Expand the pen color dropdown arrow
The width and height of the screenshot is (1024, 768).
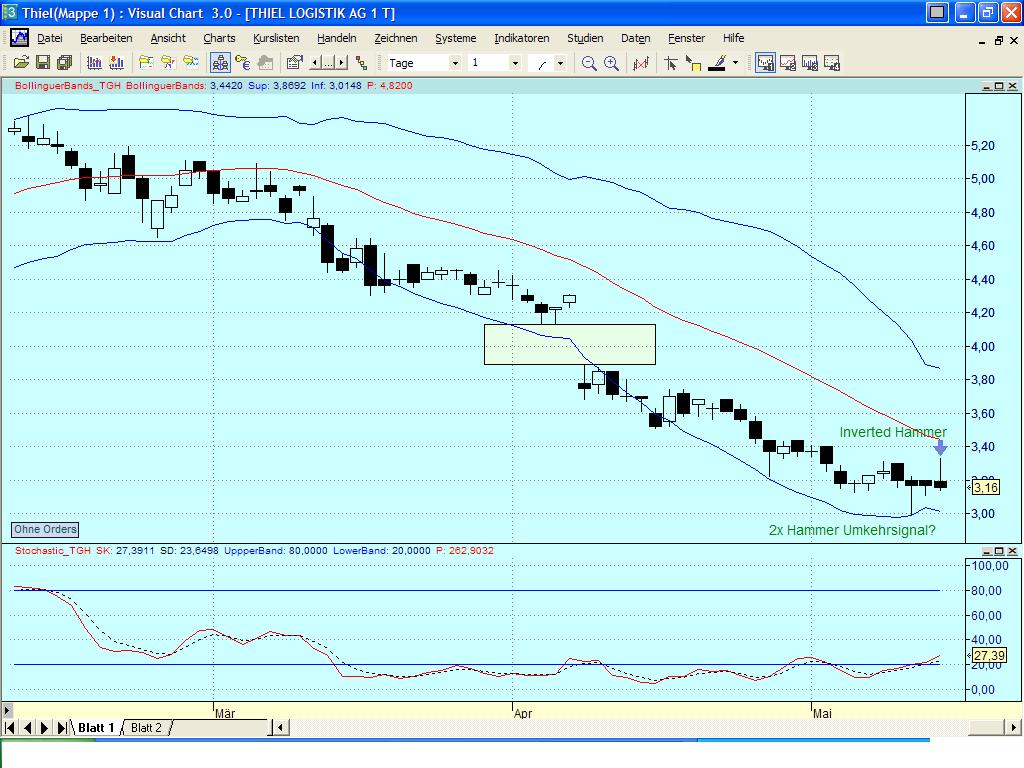[735, 62]
